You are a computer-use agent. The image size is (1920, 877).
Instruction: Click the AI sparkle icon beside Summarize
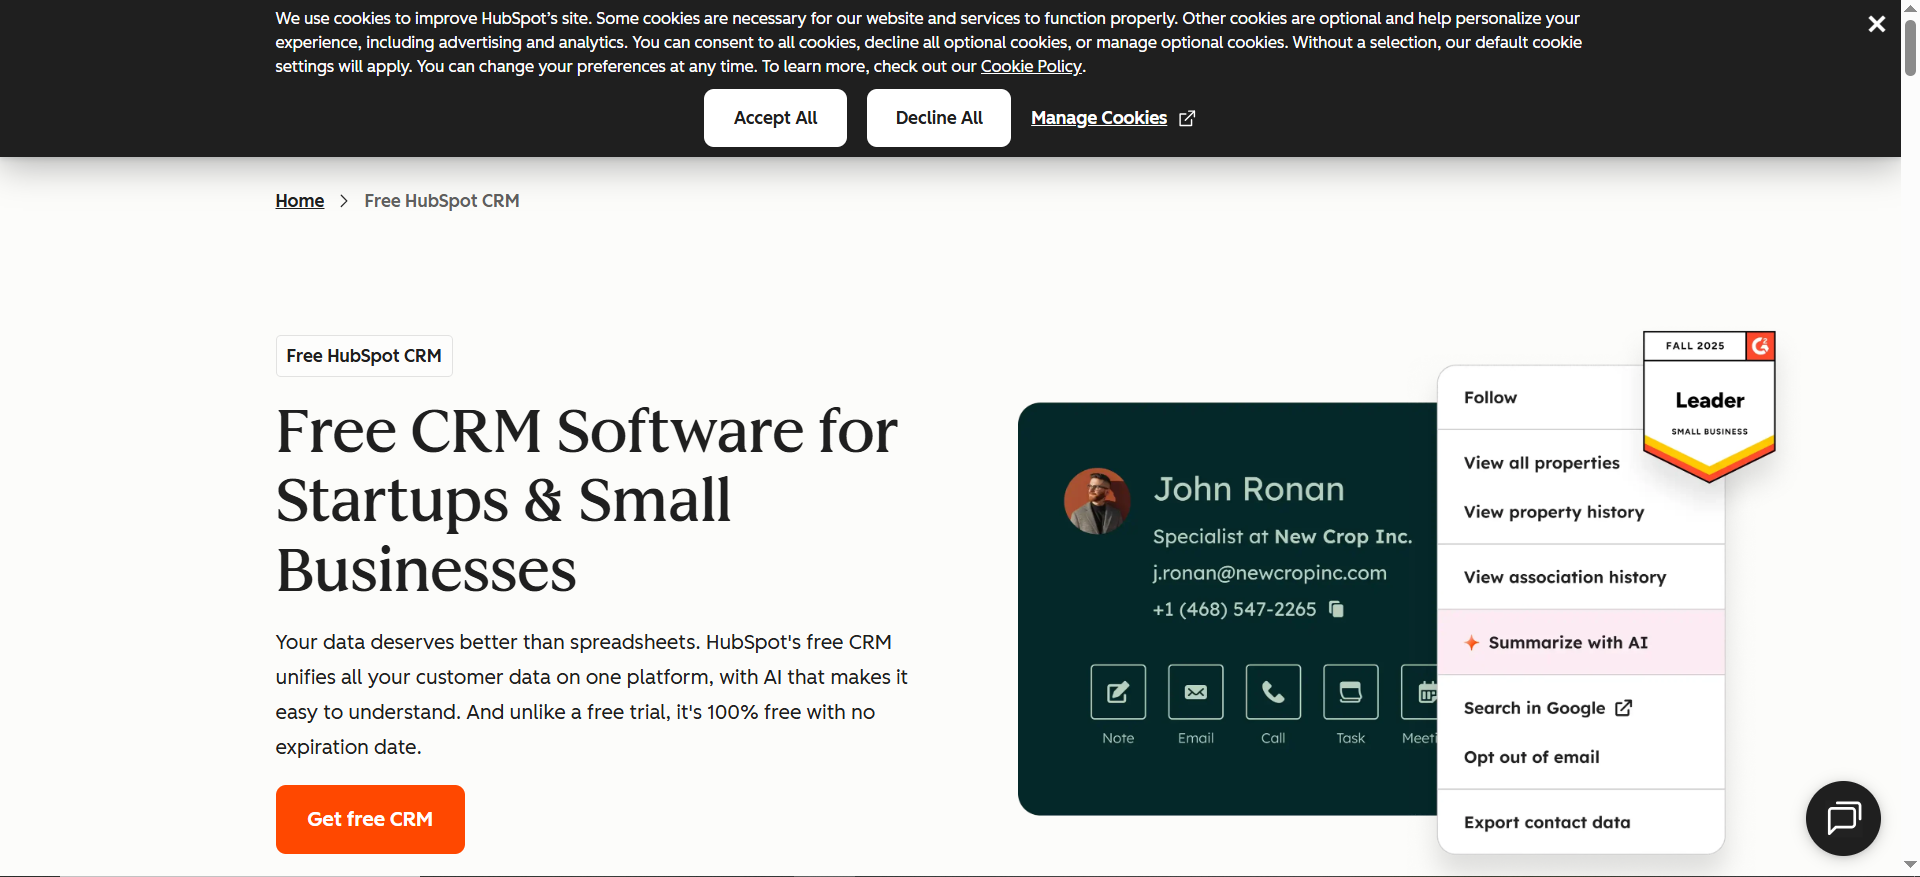point(1472,643)
